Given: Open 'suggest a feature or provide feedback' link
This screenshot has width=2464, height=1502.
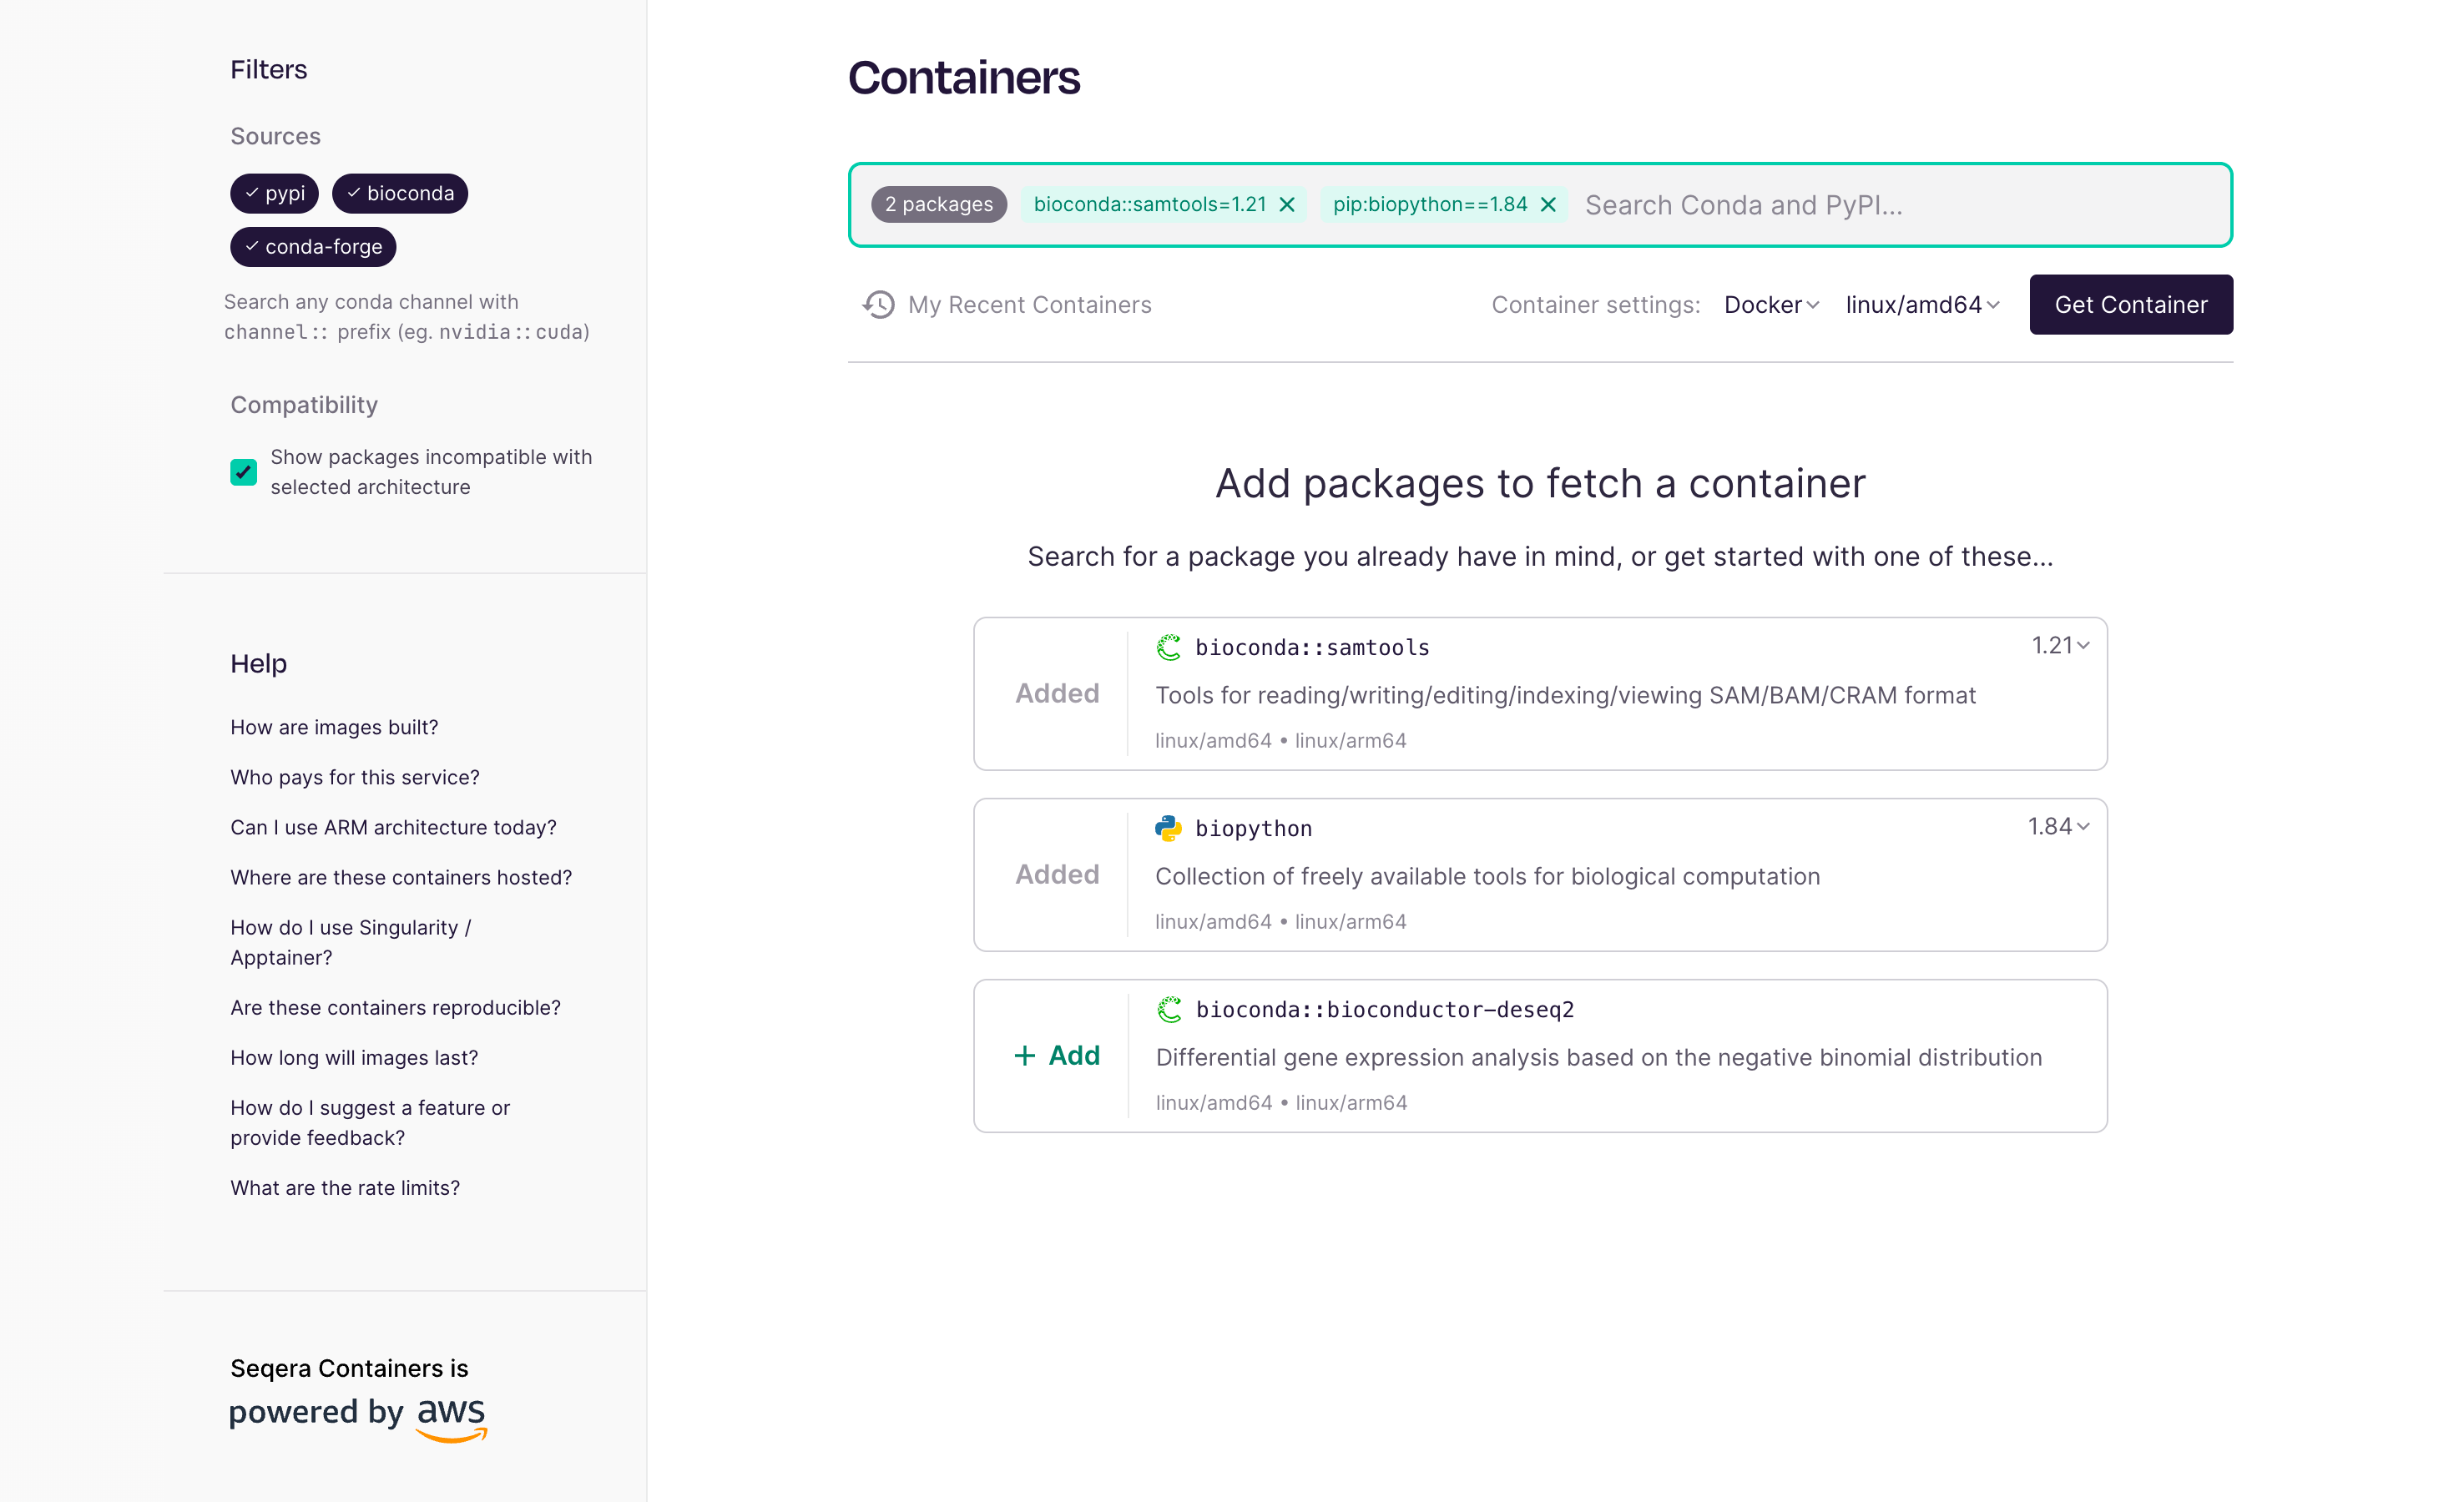Looking at the screenshot, I should (370, 1123).
